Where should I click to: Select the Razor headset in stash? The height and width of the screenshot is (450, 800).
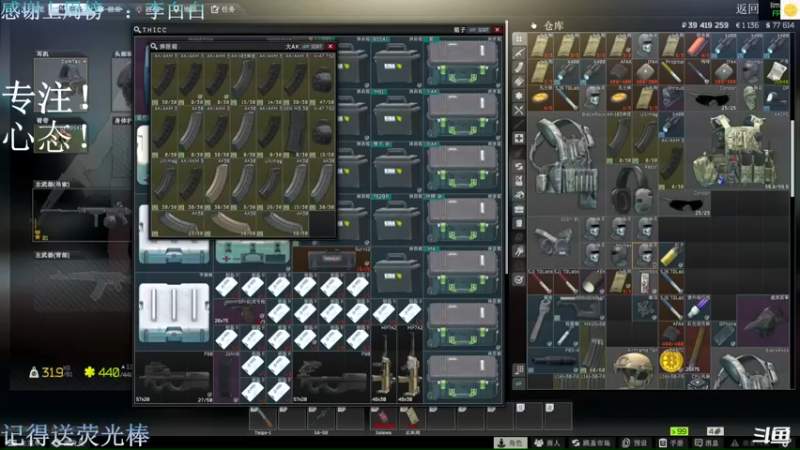(632, 188)
